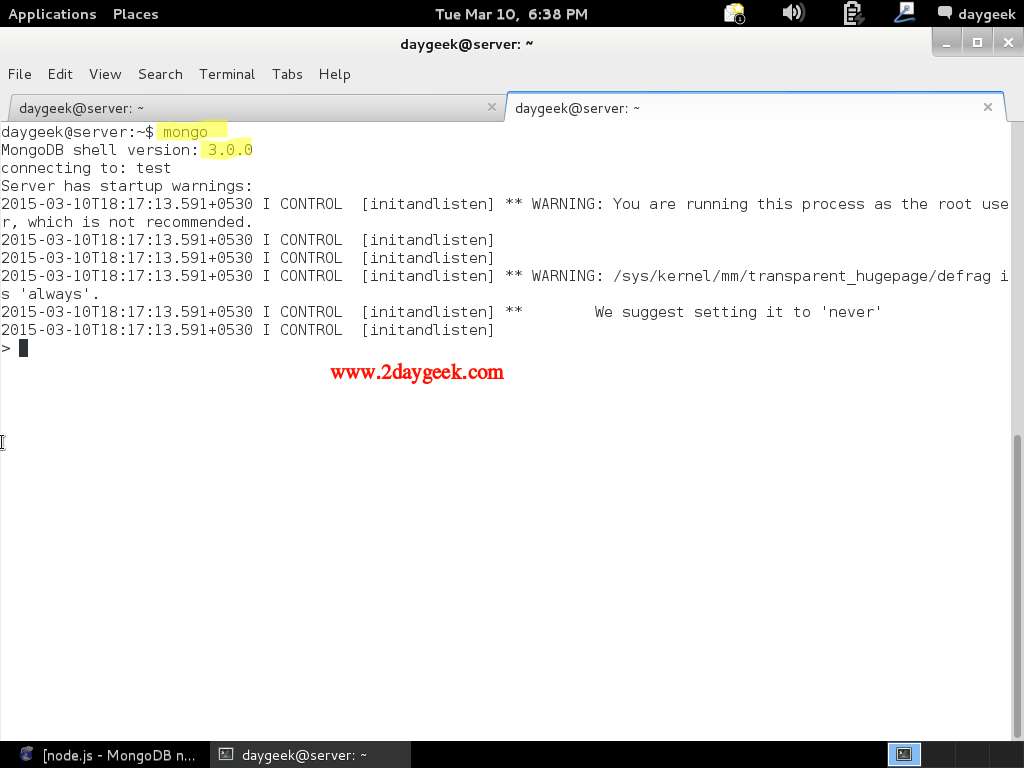Open the daygeek user chat menu
Viewport: 1024px width, 768px height.
(976, 14)
